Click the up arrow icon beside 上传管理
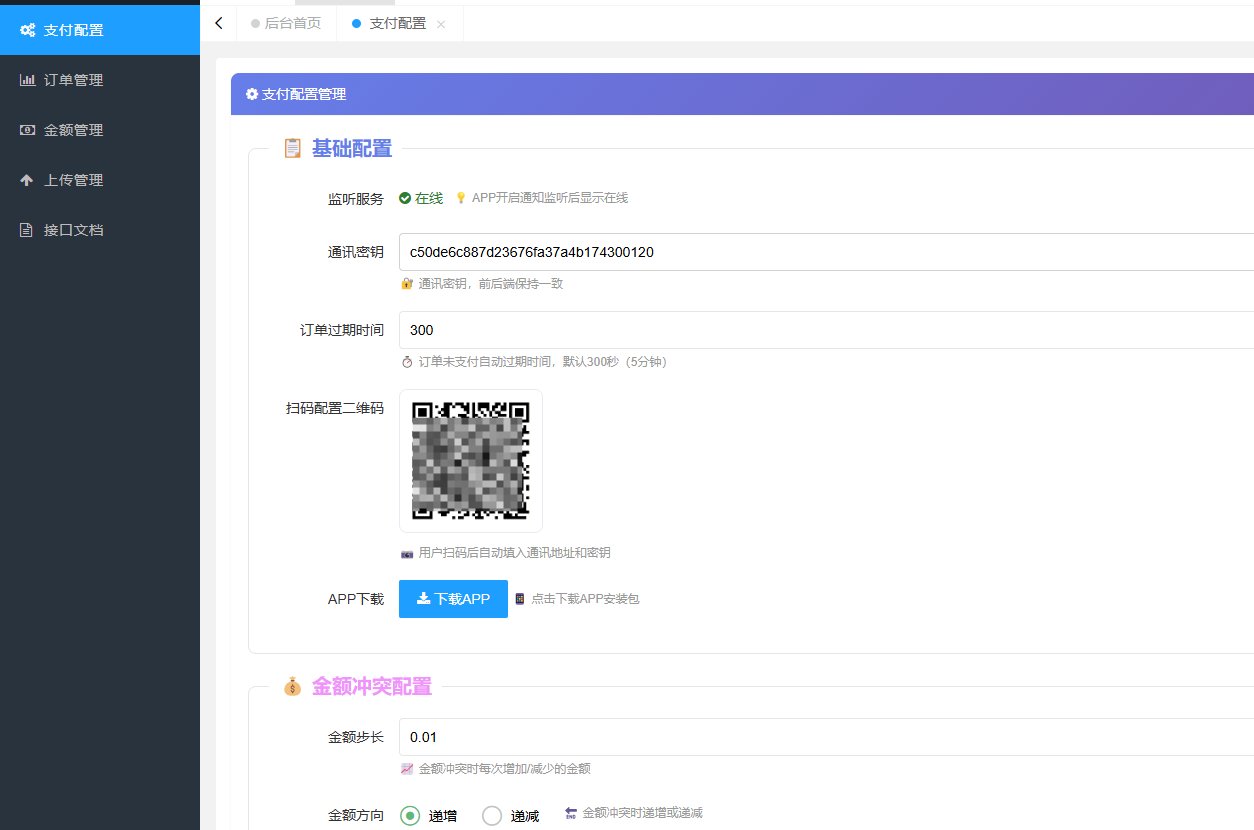 pyautogui.click(x=27, y=180)
